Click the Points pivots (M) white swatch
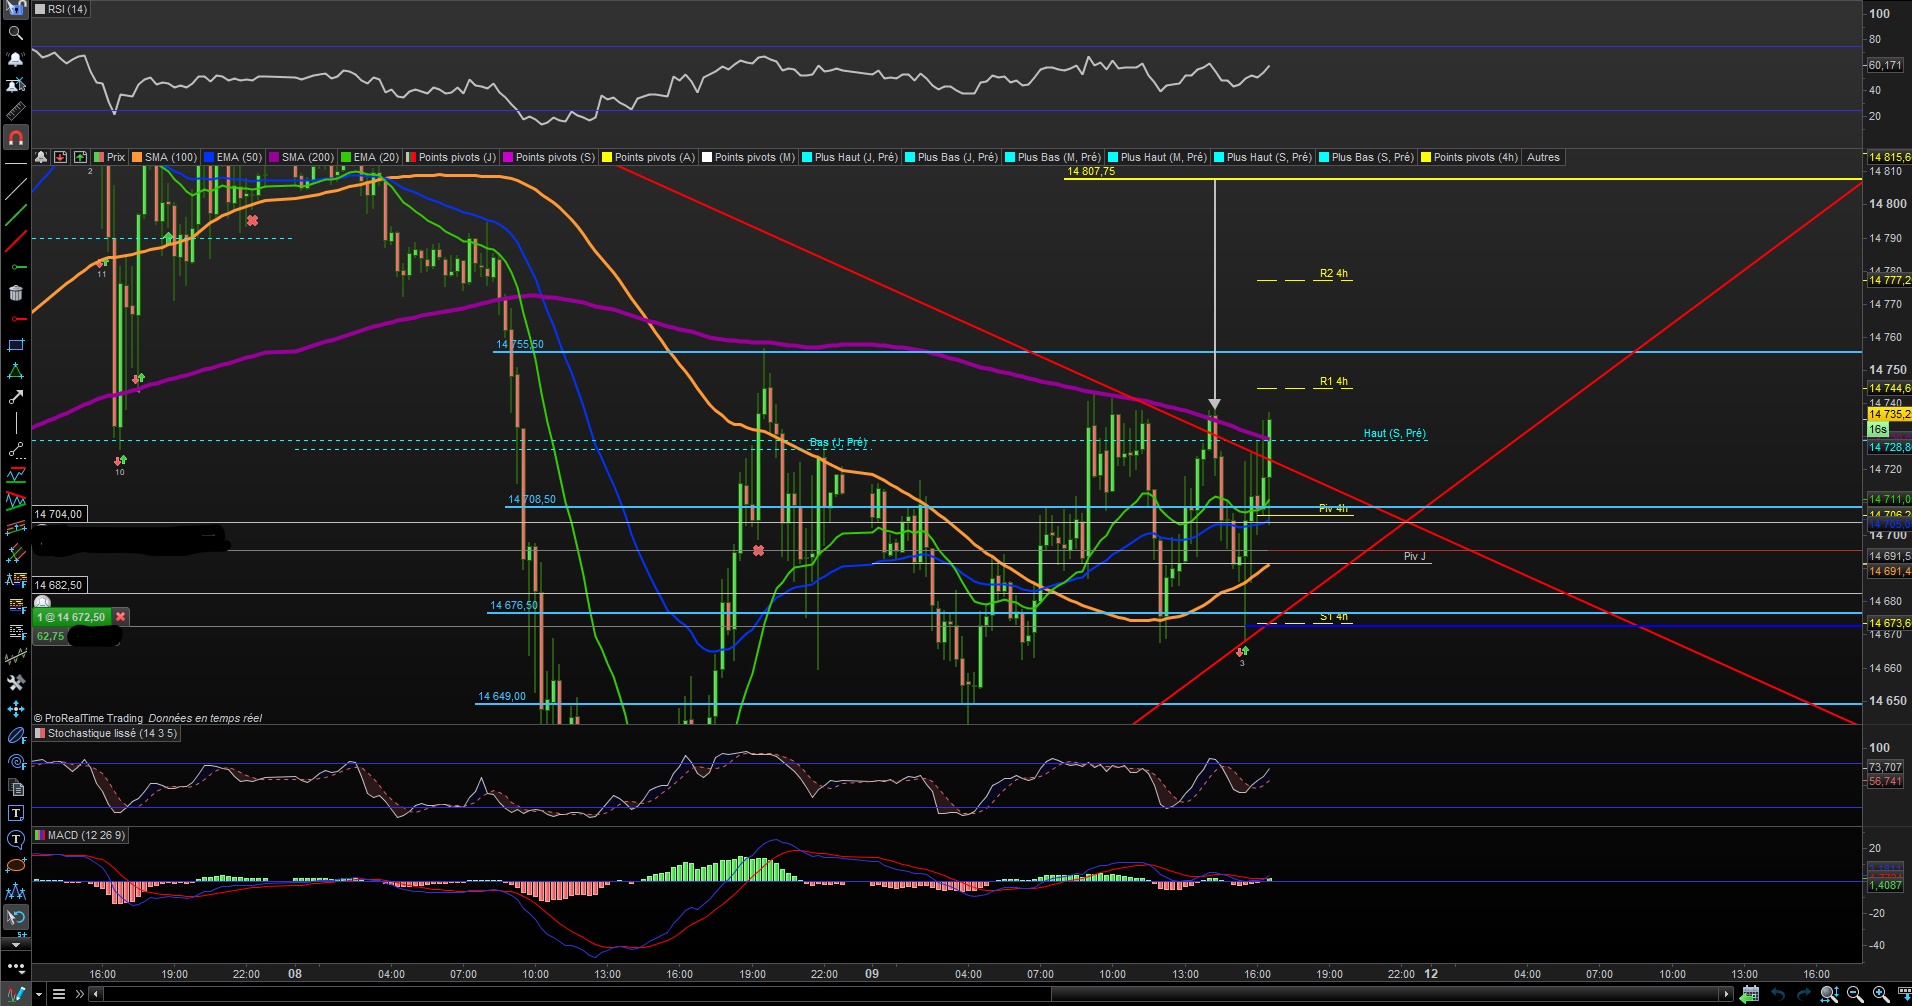 (707, 157)
